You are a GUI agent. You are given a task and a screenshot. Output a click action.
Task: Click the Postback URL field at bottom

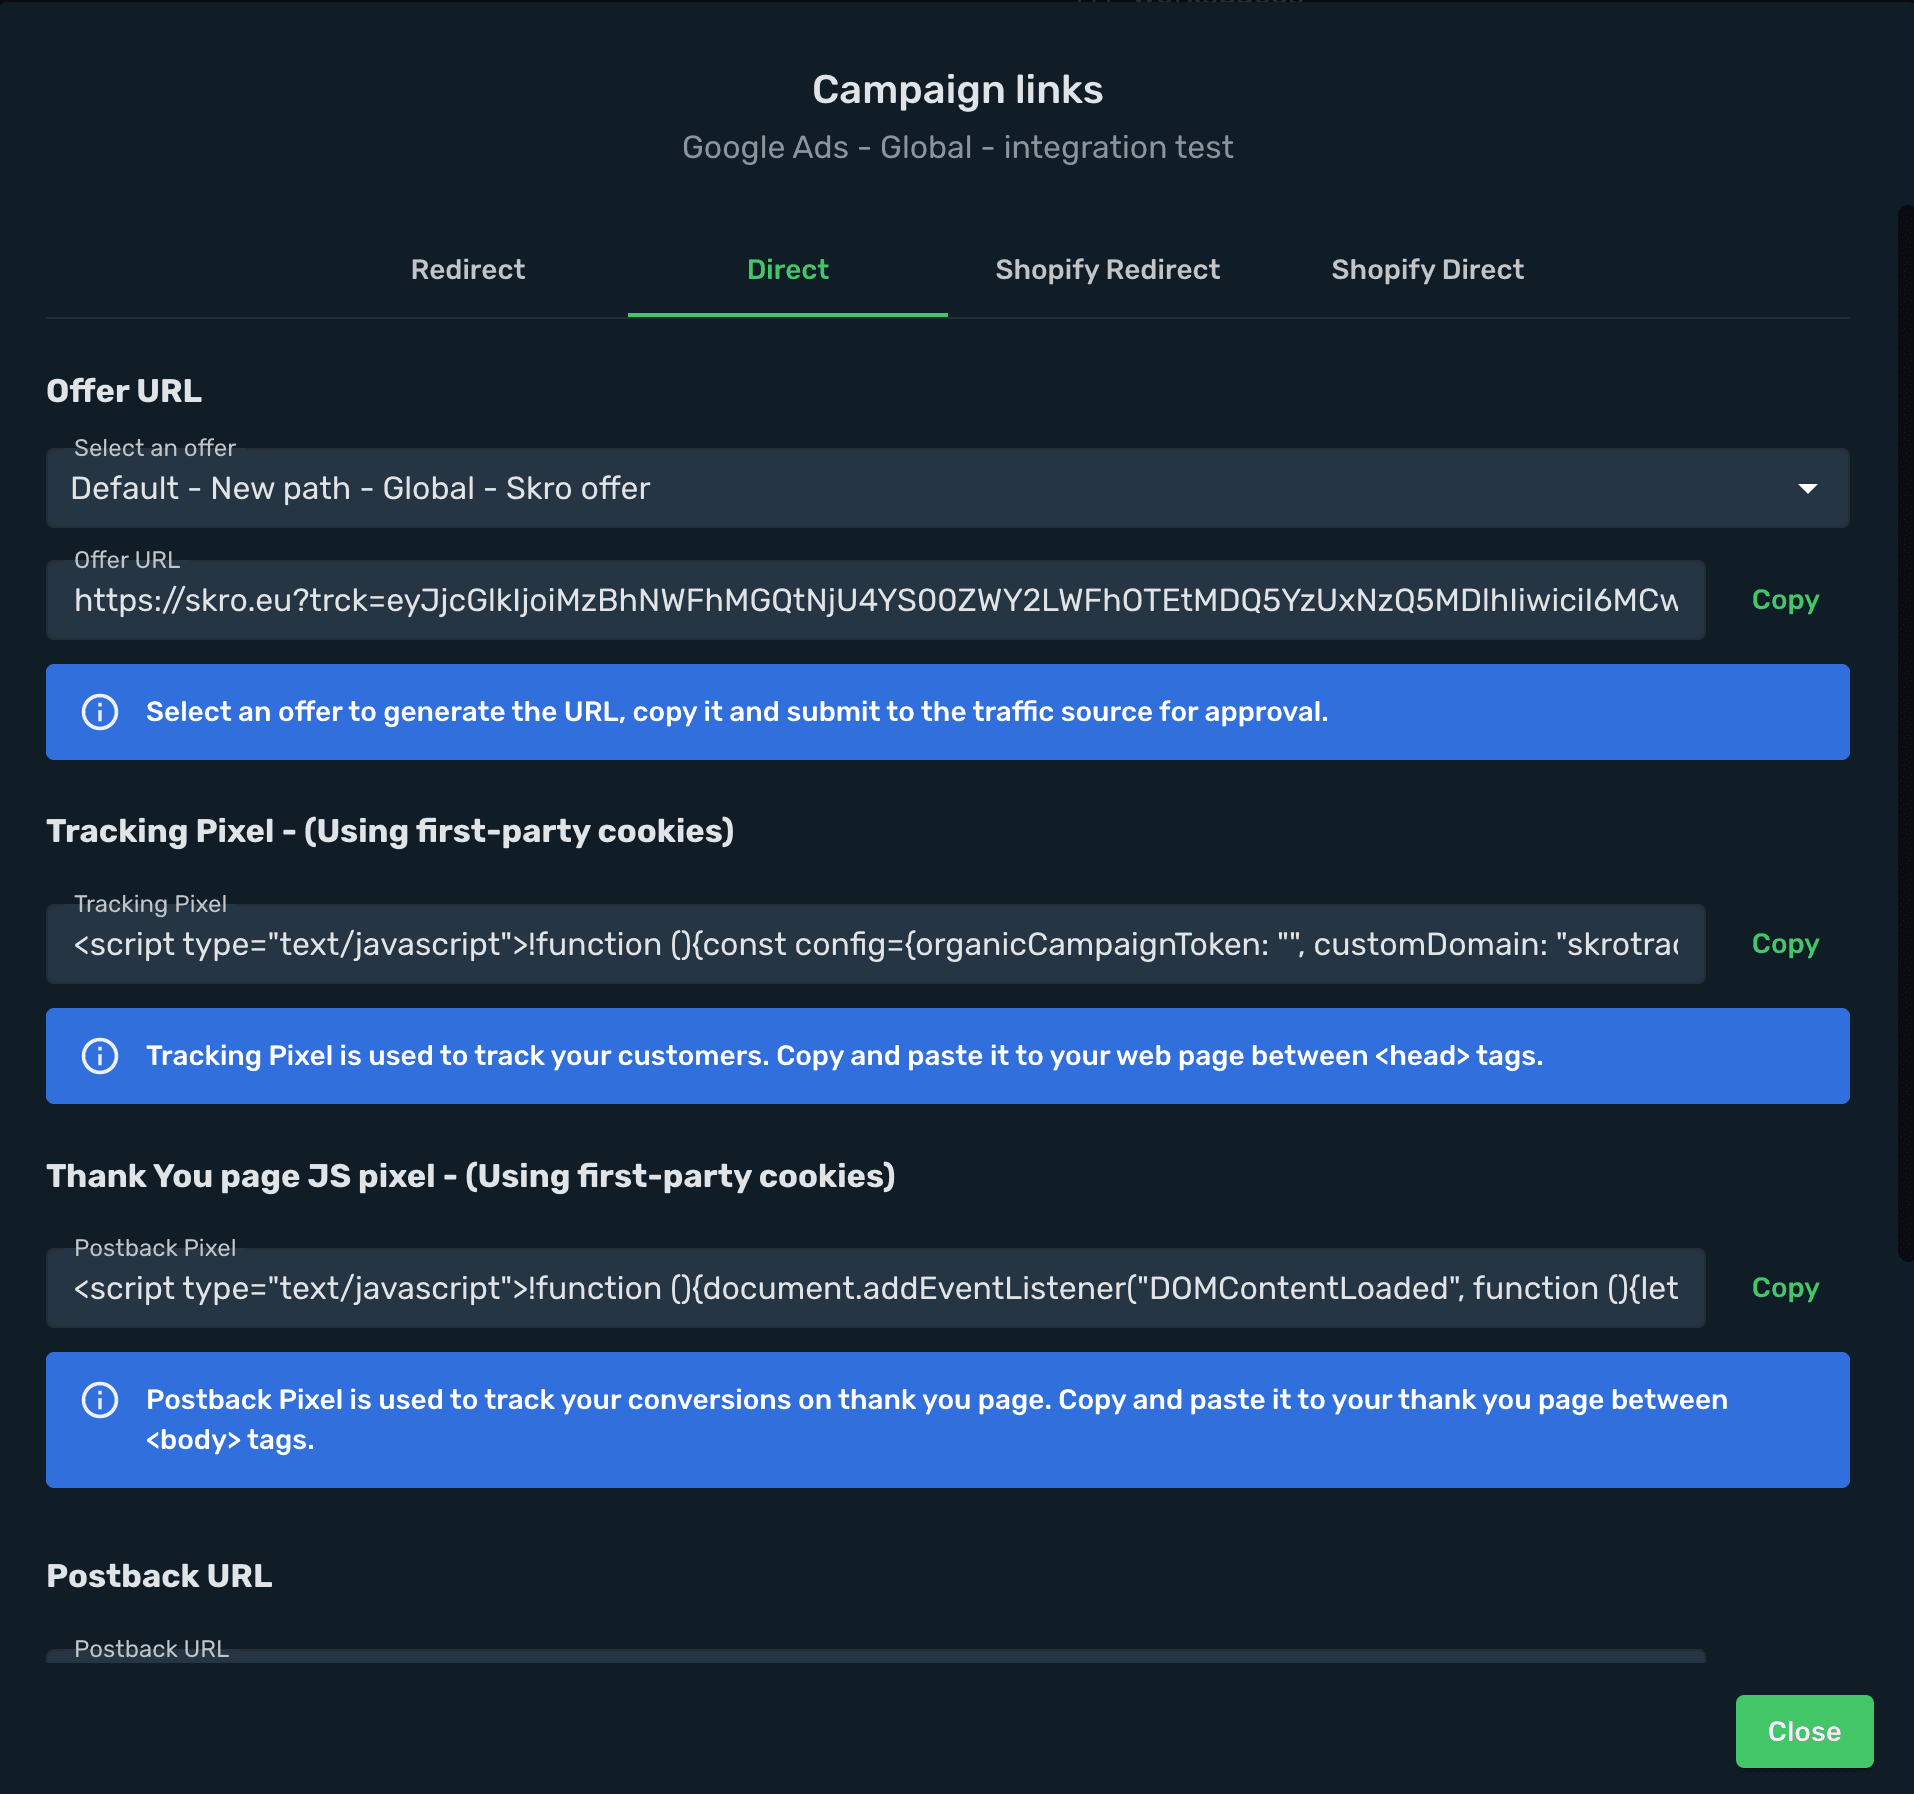(x=876, y=1656)
